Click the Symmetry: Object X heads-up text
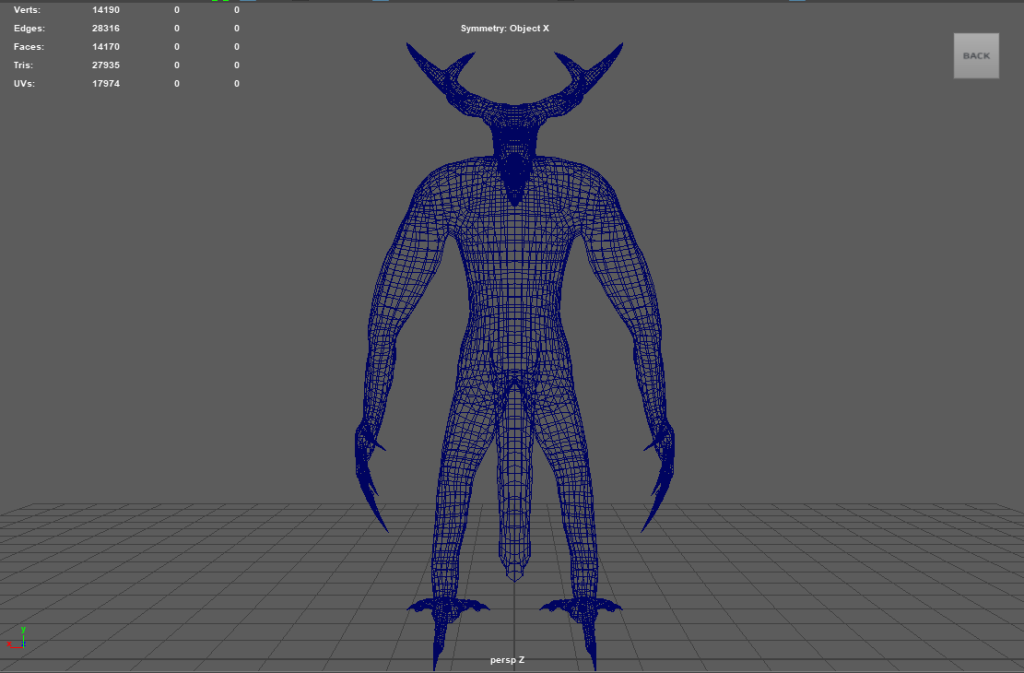 (x=505, y=28)
